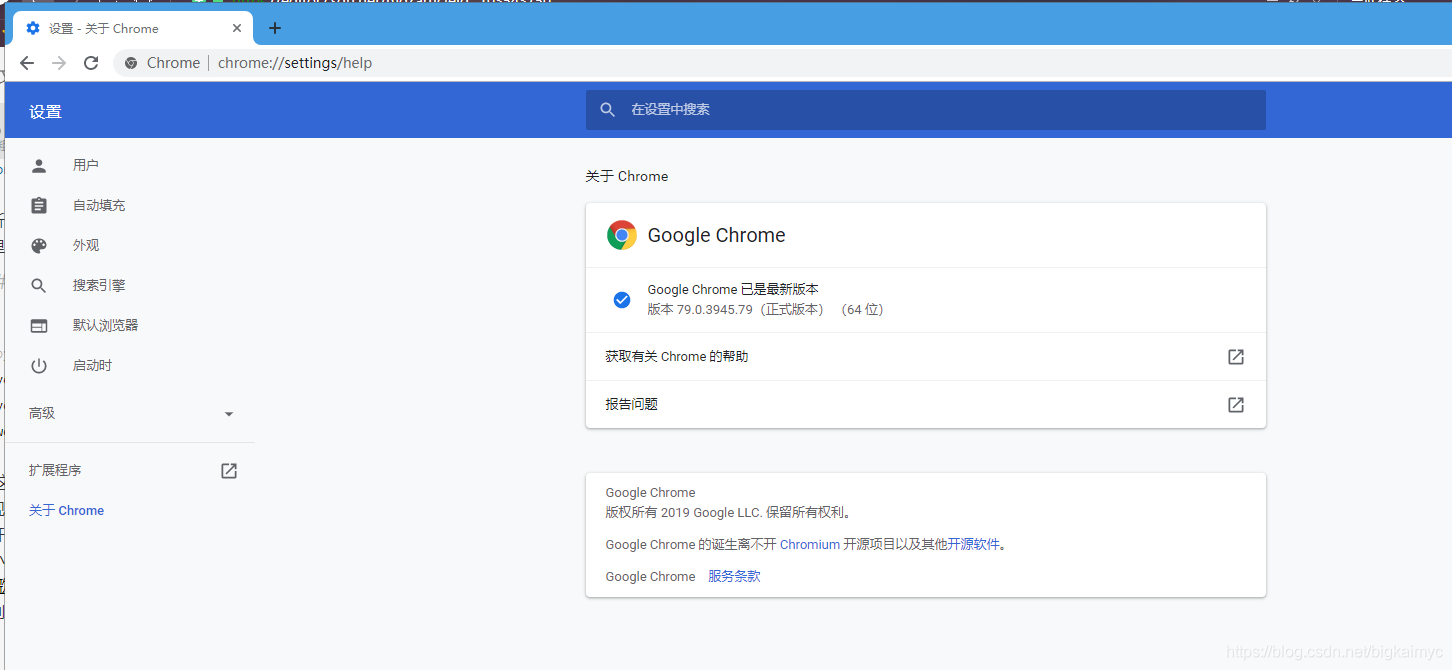
Task: Click the person icon beside 用户
Action: coord(39,165)
